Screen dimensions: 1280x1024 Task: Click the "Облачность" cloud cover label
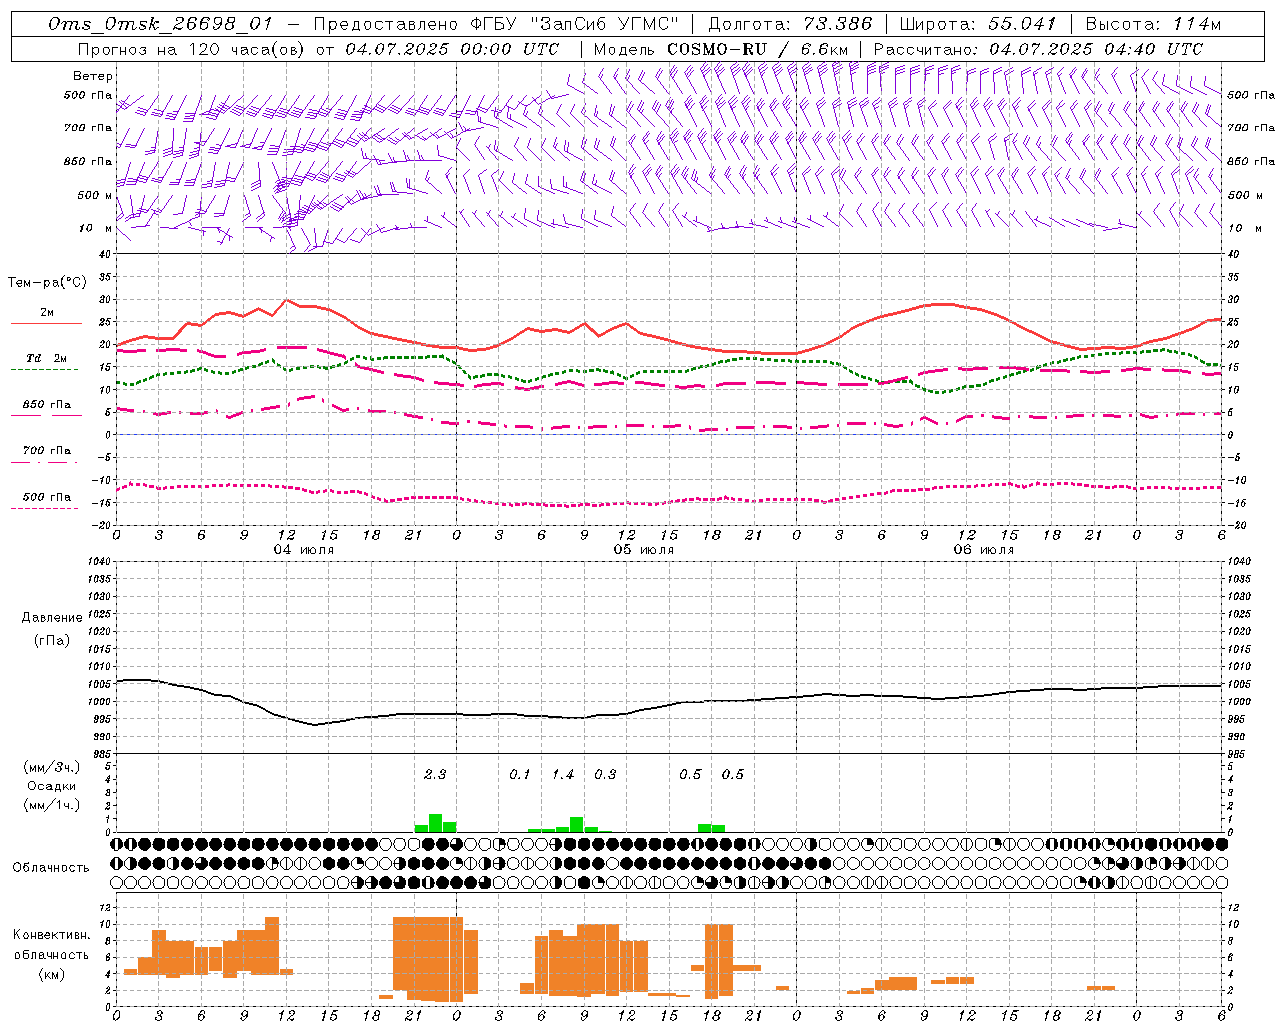(x=51, y=867)
